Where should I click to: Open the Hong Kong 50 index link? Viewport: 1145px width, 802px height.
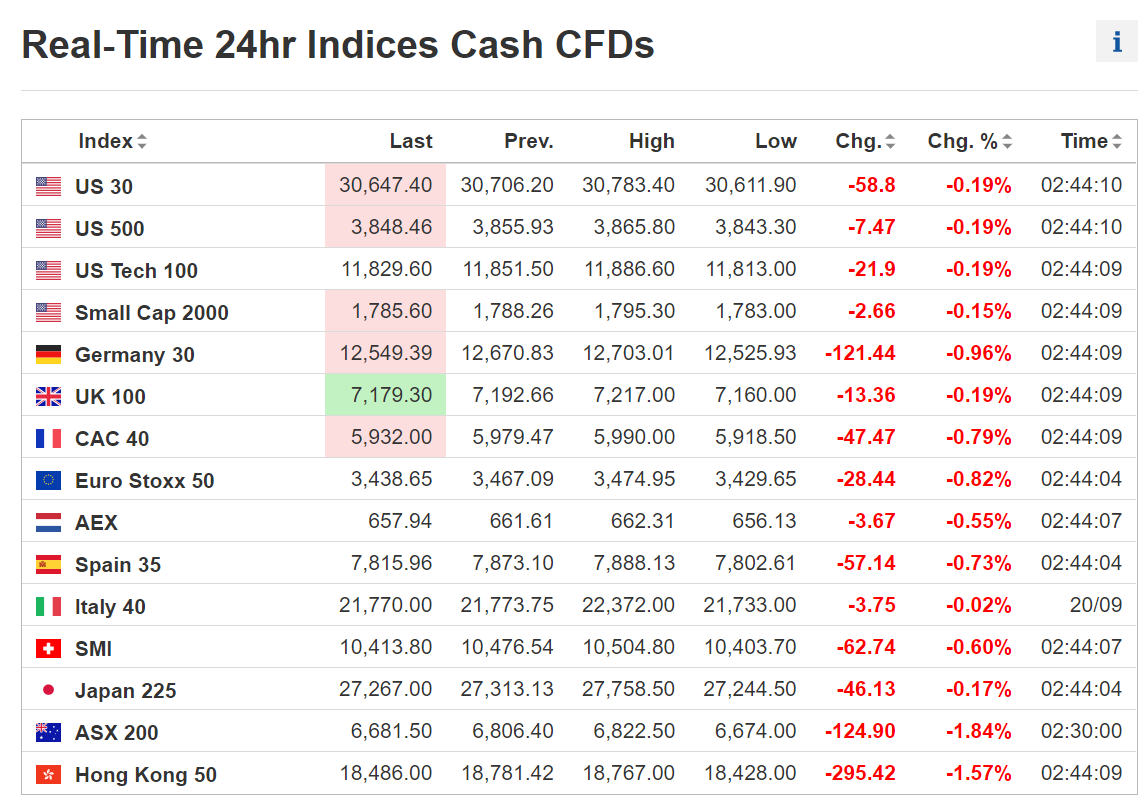146,775
